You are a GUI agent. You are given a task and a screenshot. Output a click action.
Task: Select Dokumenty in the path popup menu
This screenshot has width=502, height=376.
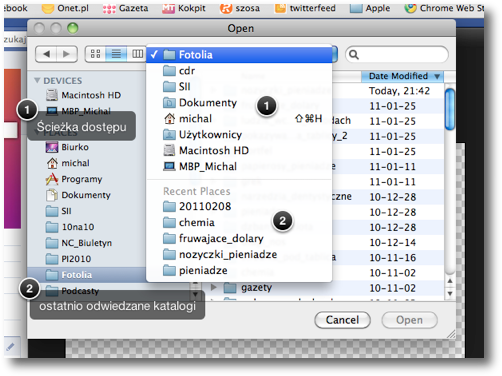[239, 103]
